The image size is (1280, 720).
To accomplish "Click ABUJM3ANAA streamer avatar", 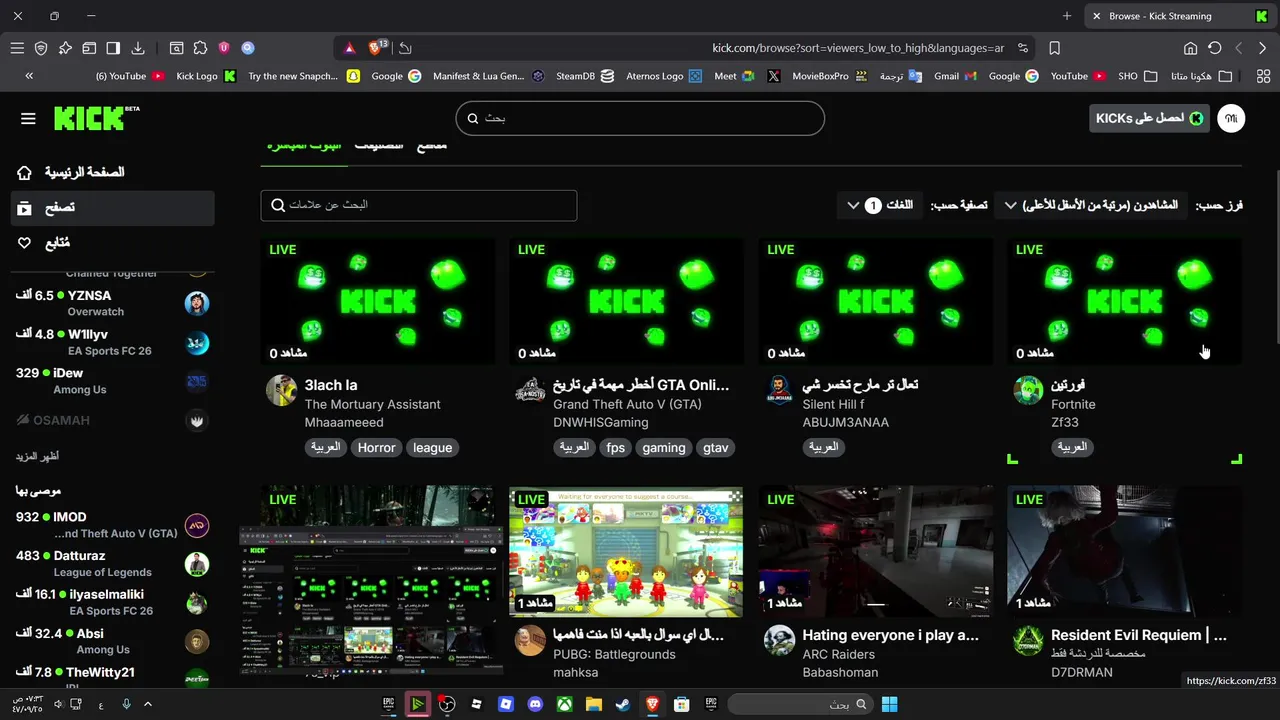I will pyautogui.click(x=779, y=390).
